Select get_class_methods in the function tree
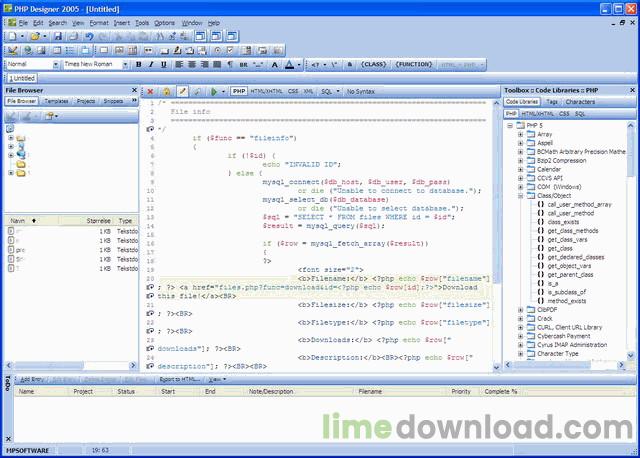640x458 pixels. click(573, 231)
